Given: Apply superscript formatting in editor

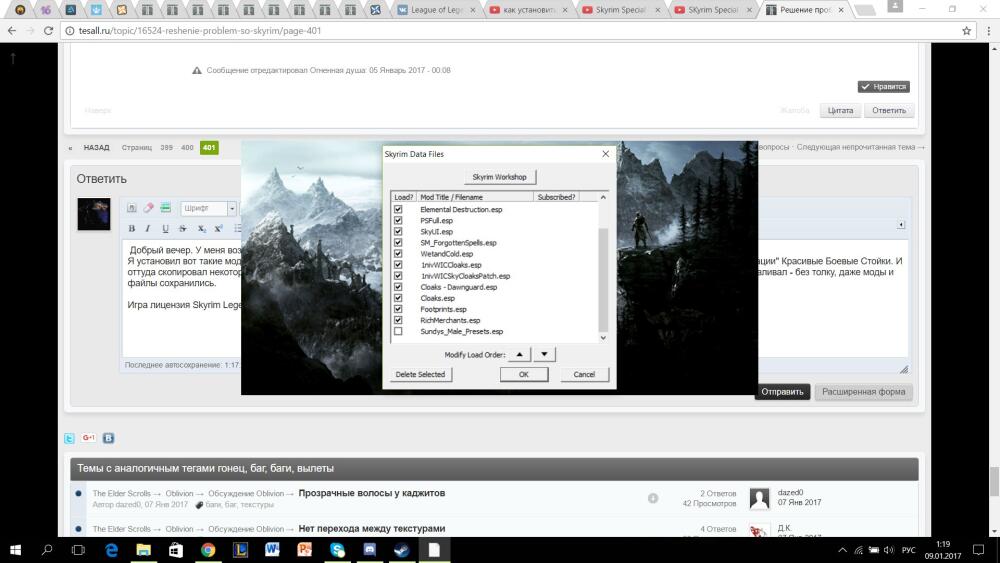Looking at the screenshot, I should coord(218,228).
